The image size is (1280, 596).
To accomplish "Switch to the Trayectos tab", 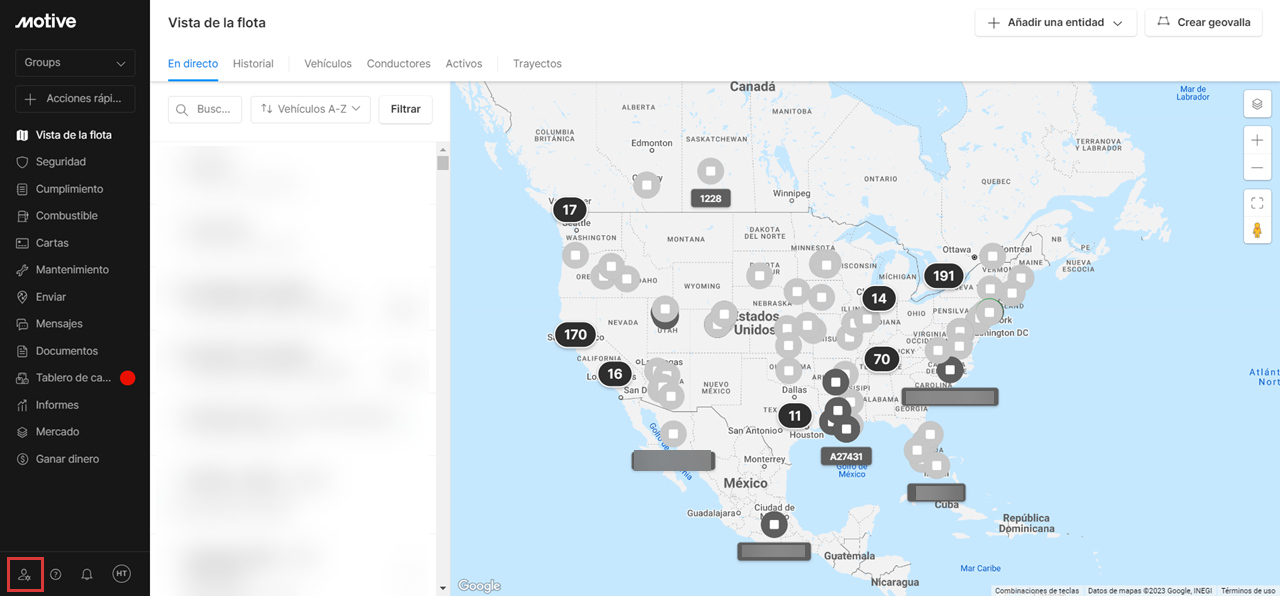I will pos(537,64).
